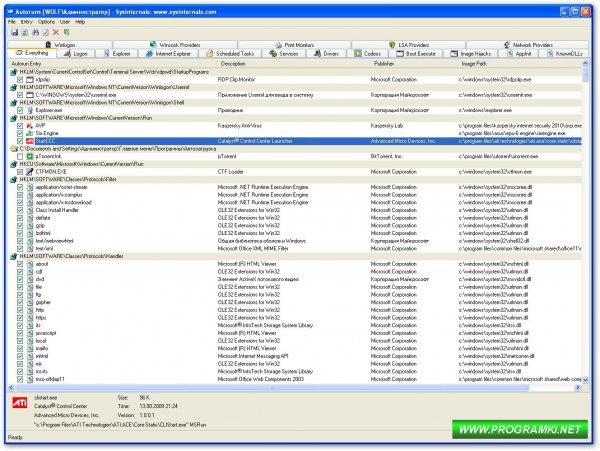
Task: Click the Six Engine row icon
Action: coord(30,133)
